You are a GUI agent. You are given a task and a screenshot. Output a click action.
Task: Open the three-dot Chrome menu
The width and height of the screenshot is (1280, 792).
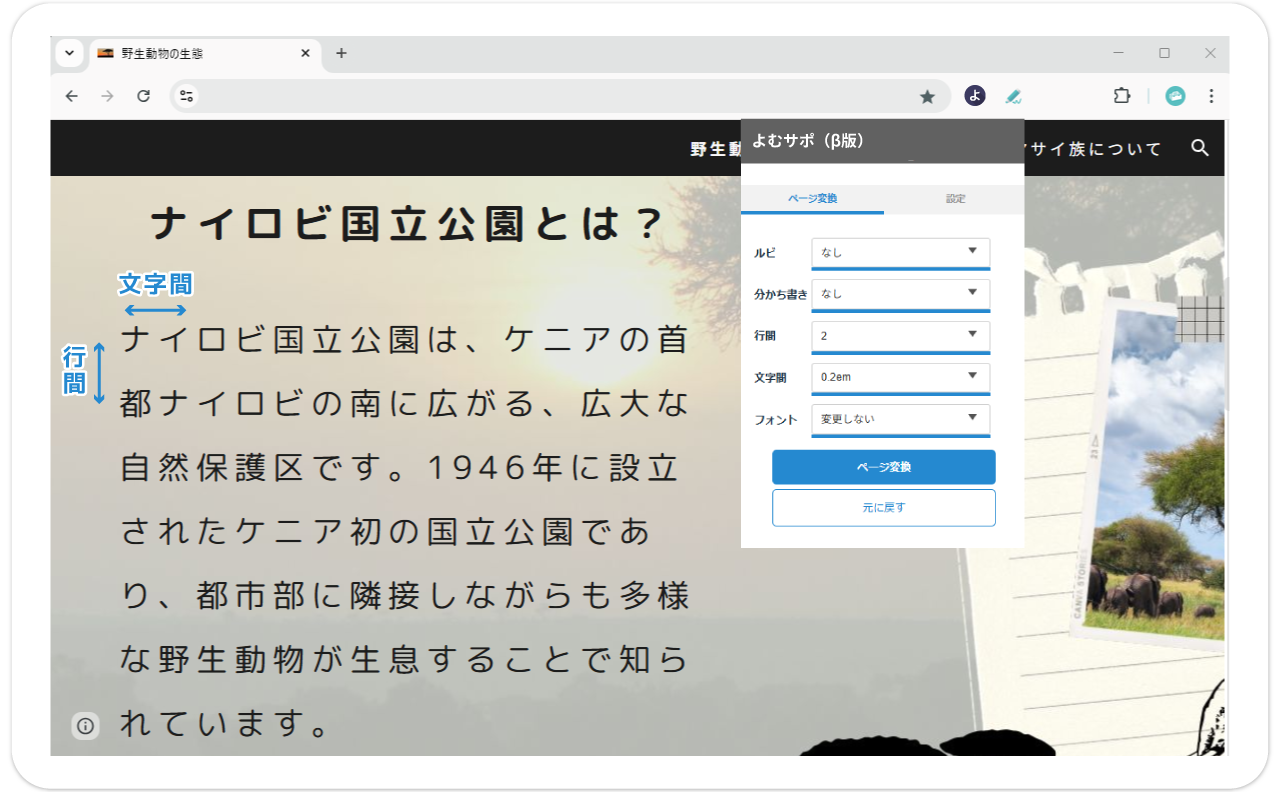tap(1211, 96)
